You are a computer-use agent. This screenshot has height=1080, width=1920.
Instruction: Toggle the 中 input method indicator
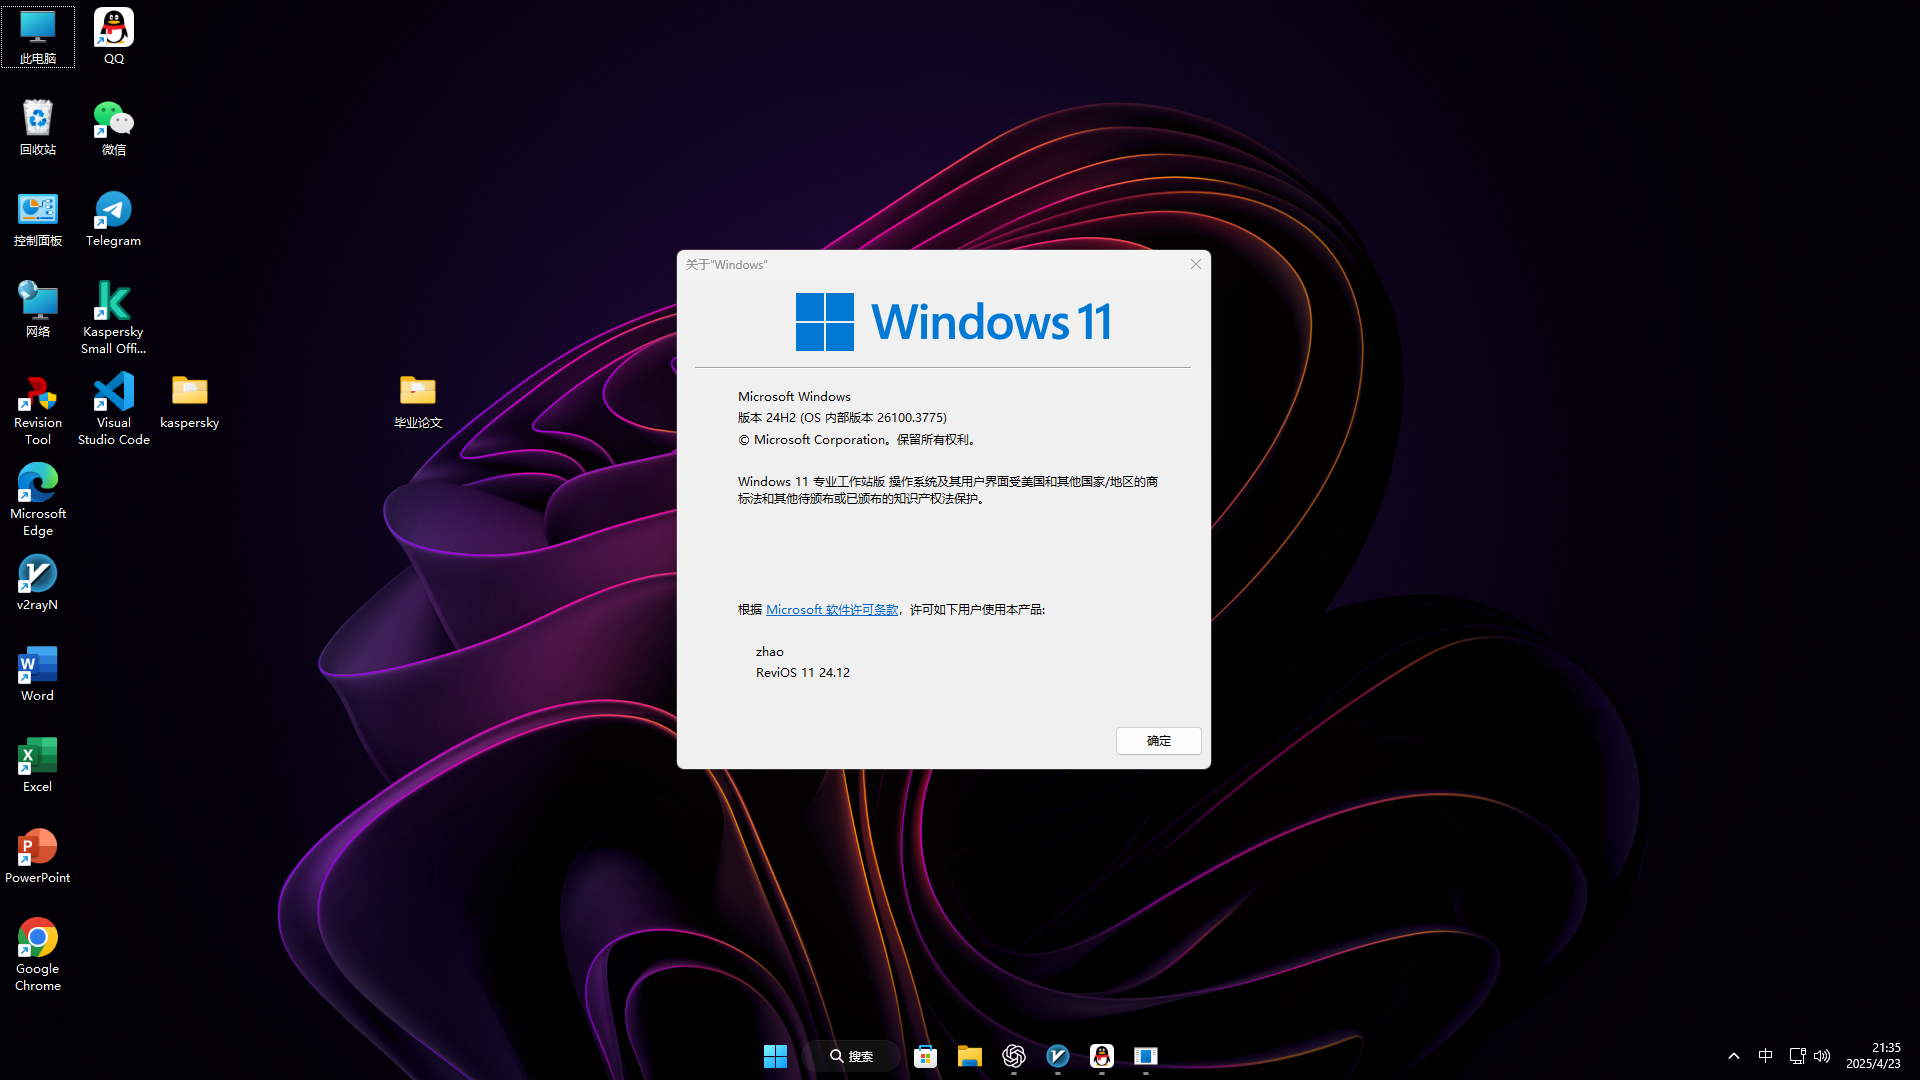[1765, 1056]
